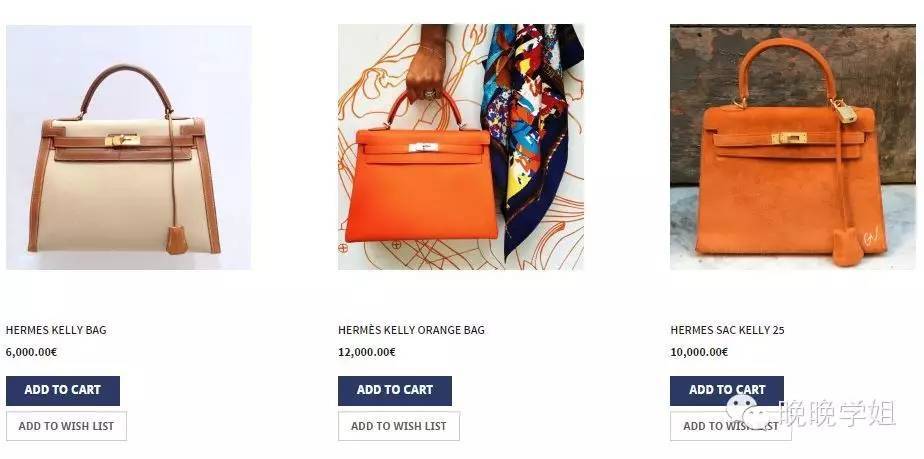Screen dimensions: 924x459
Task: Open the HERMÈS KELLY ORANGE BAG title link
Action: click(x=411, y=330)
